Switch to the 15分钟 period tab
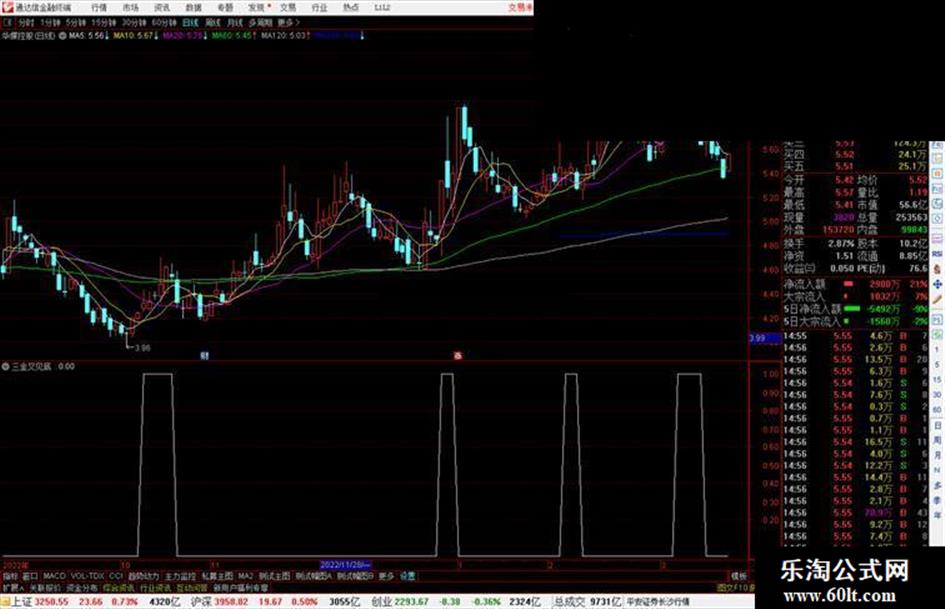The width and height of the screenshot is (945, 609). pyautogui.click(x=104, y=22)
